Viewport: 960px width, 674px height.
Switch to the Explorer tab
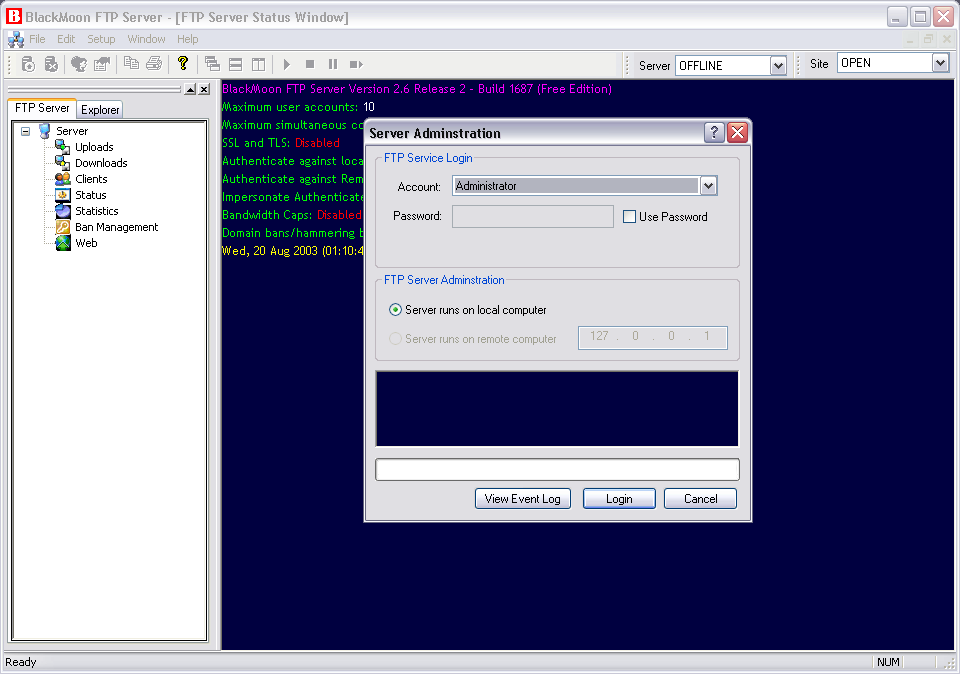(x=100, y=110)
